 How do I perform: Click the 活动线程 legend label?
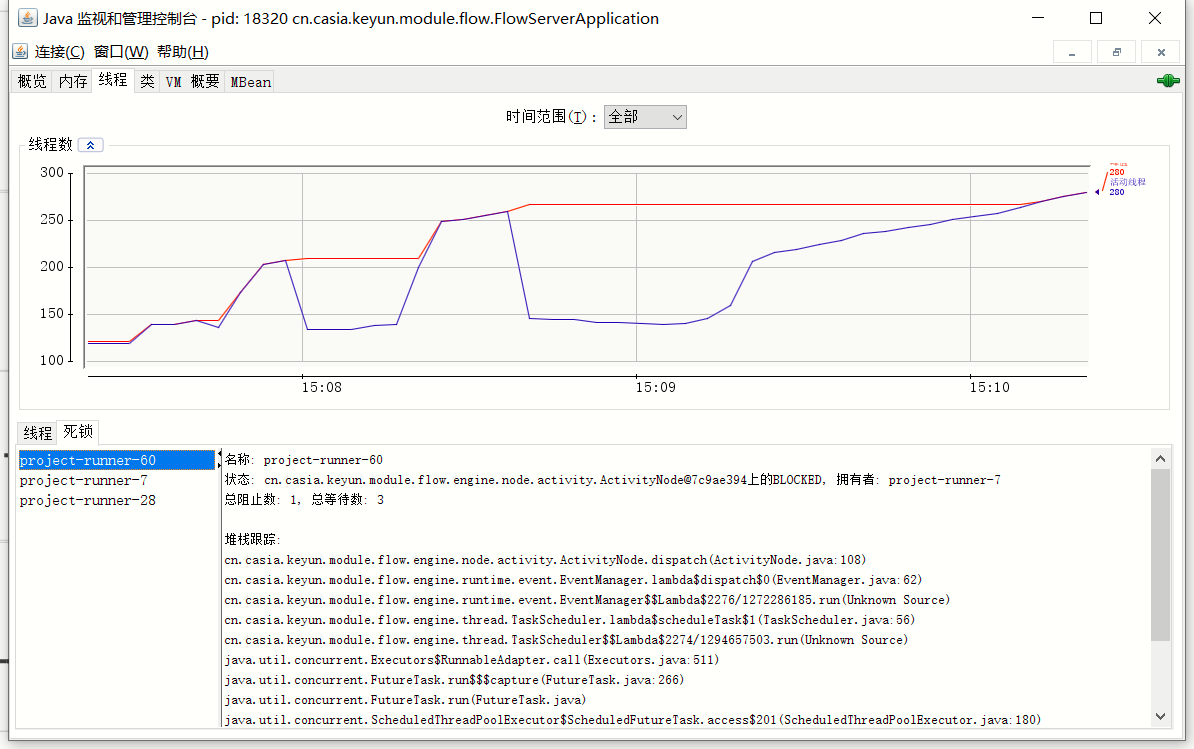click(1127, 182)
